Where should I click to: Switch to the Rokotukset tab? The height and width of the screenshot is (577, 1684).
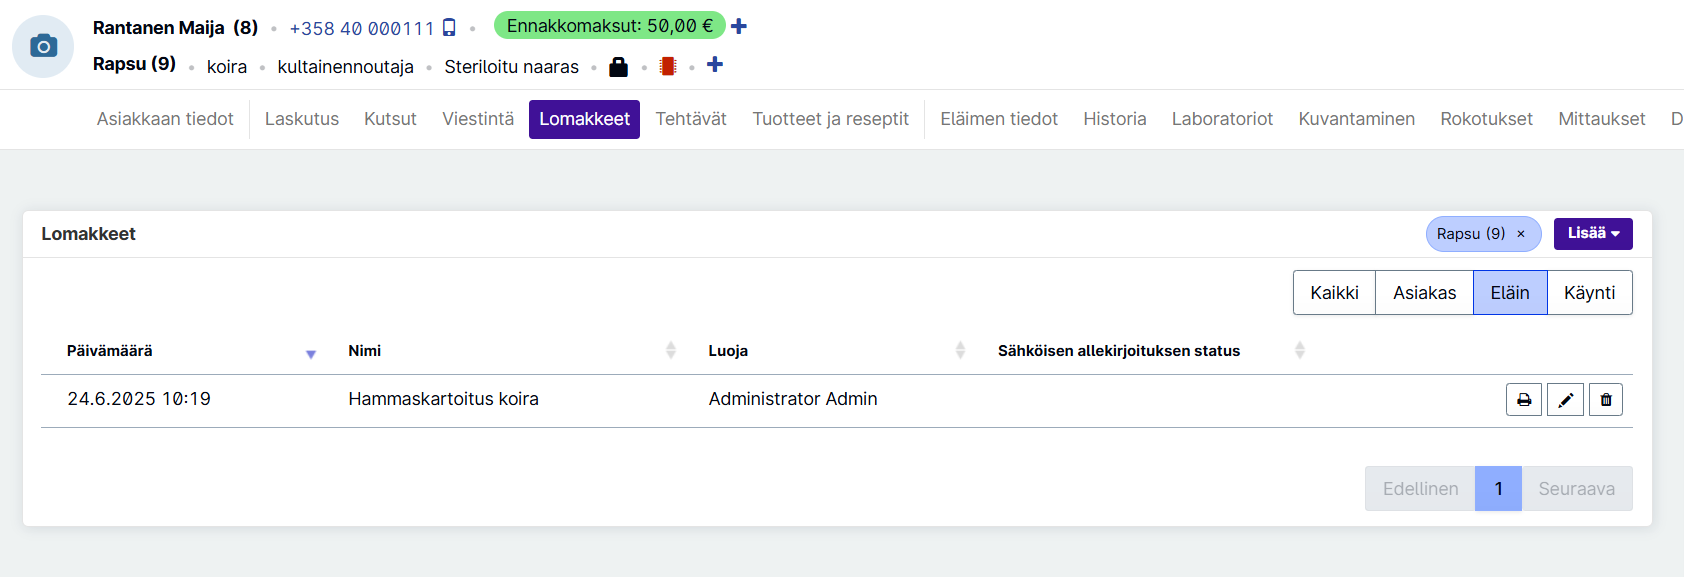[1486, 119]
